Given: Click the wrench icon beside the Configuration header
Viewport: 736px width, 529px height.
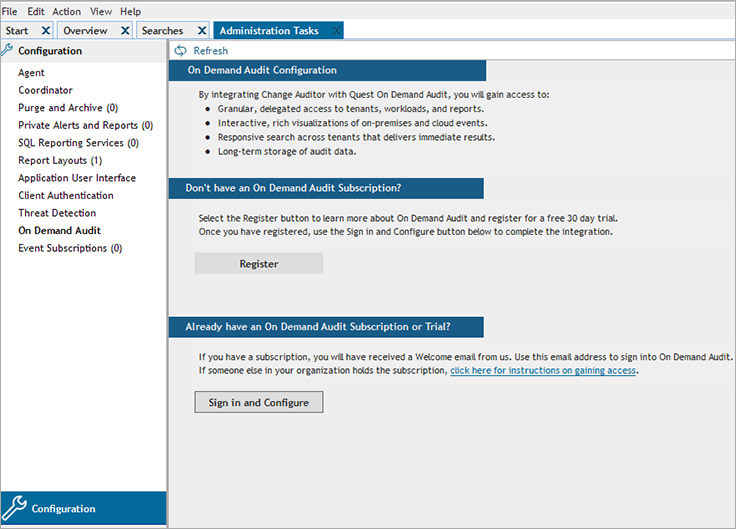Looking at the screenshot, I should pos(8,50).
